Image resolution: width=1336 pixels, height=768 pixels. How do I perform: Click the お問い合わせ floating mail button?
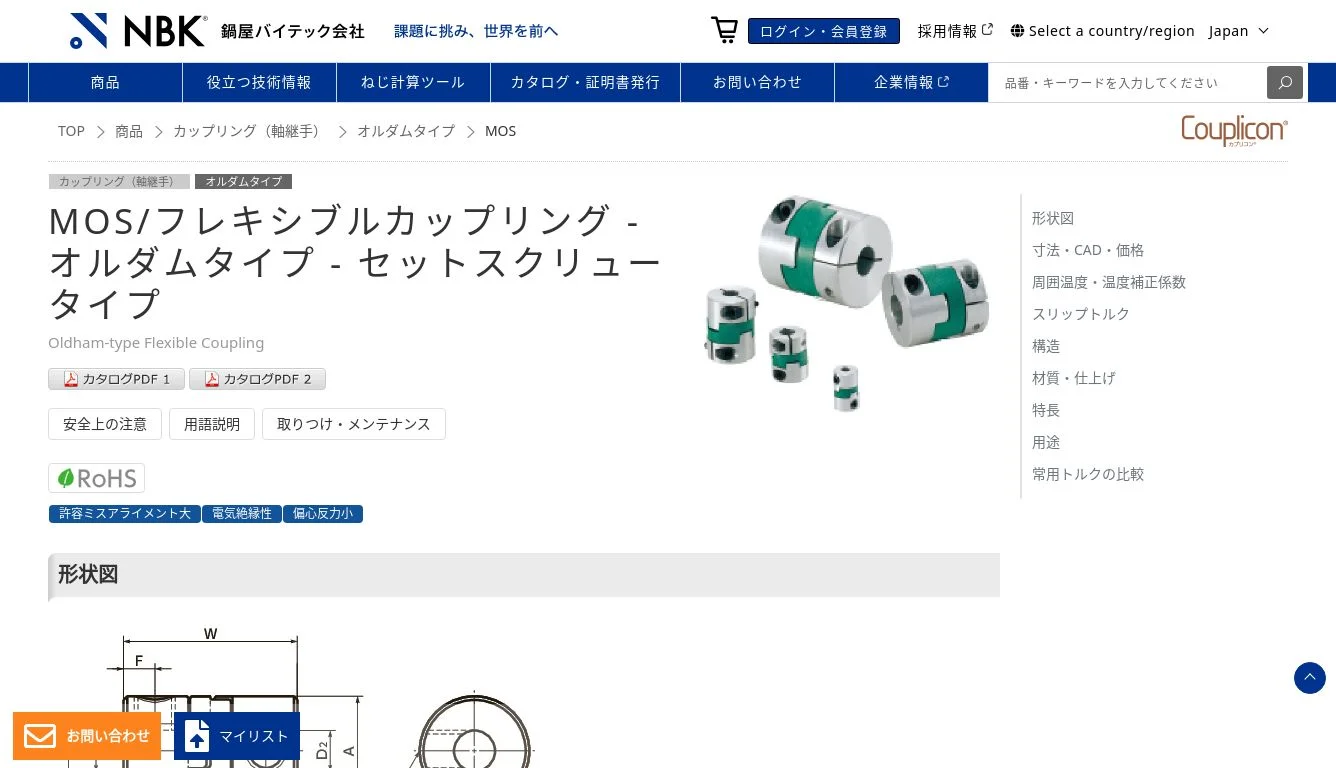coord(87,736)
